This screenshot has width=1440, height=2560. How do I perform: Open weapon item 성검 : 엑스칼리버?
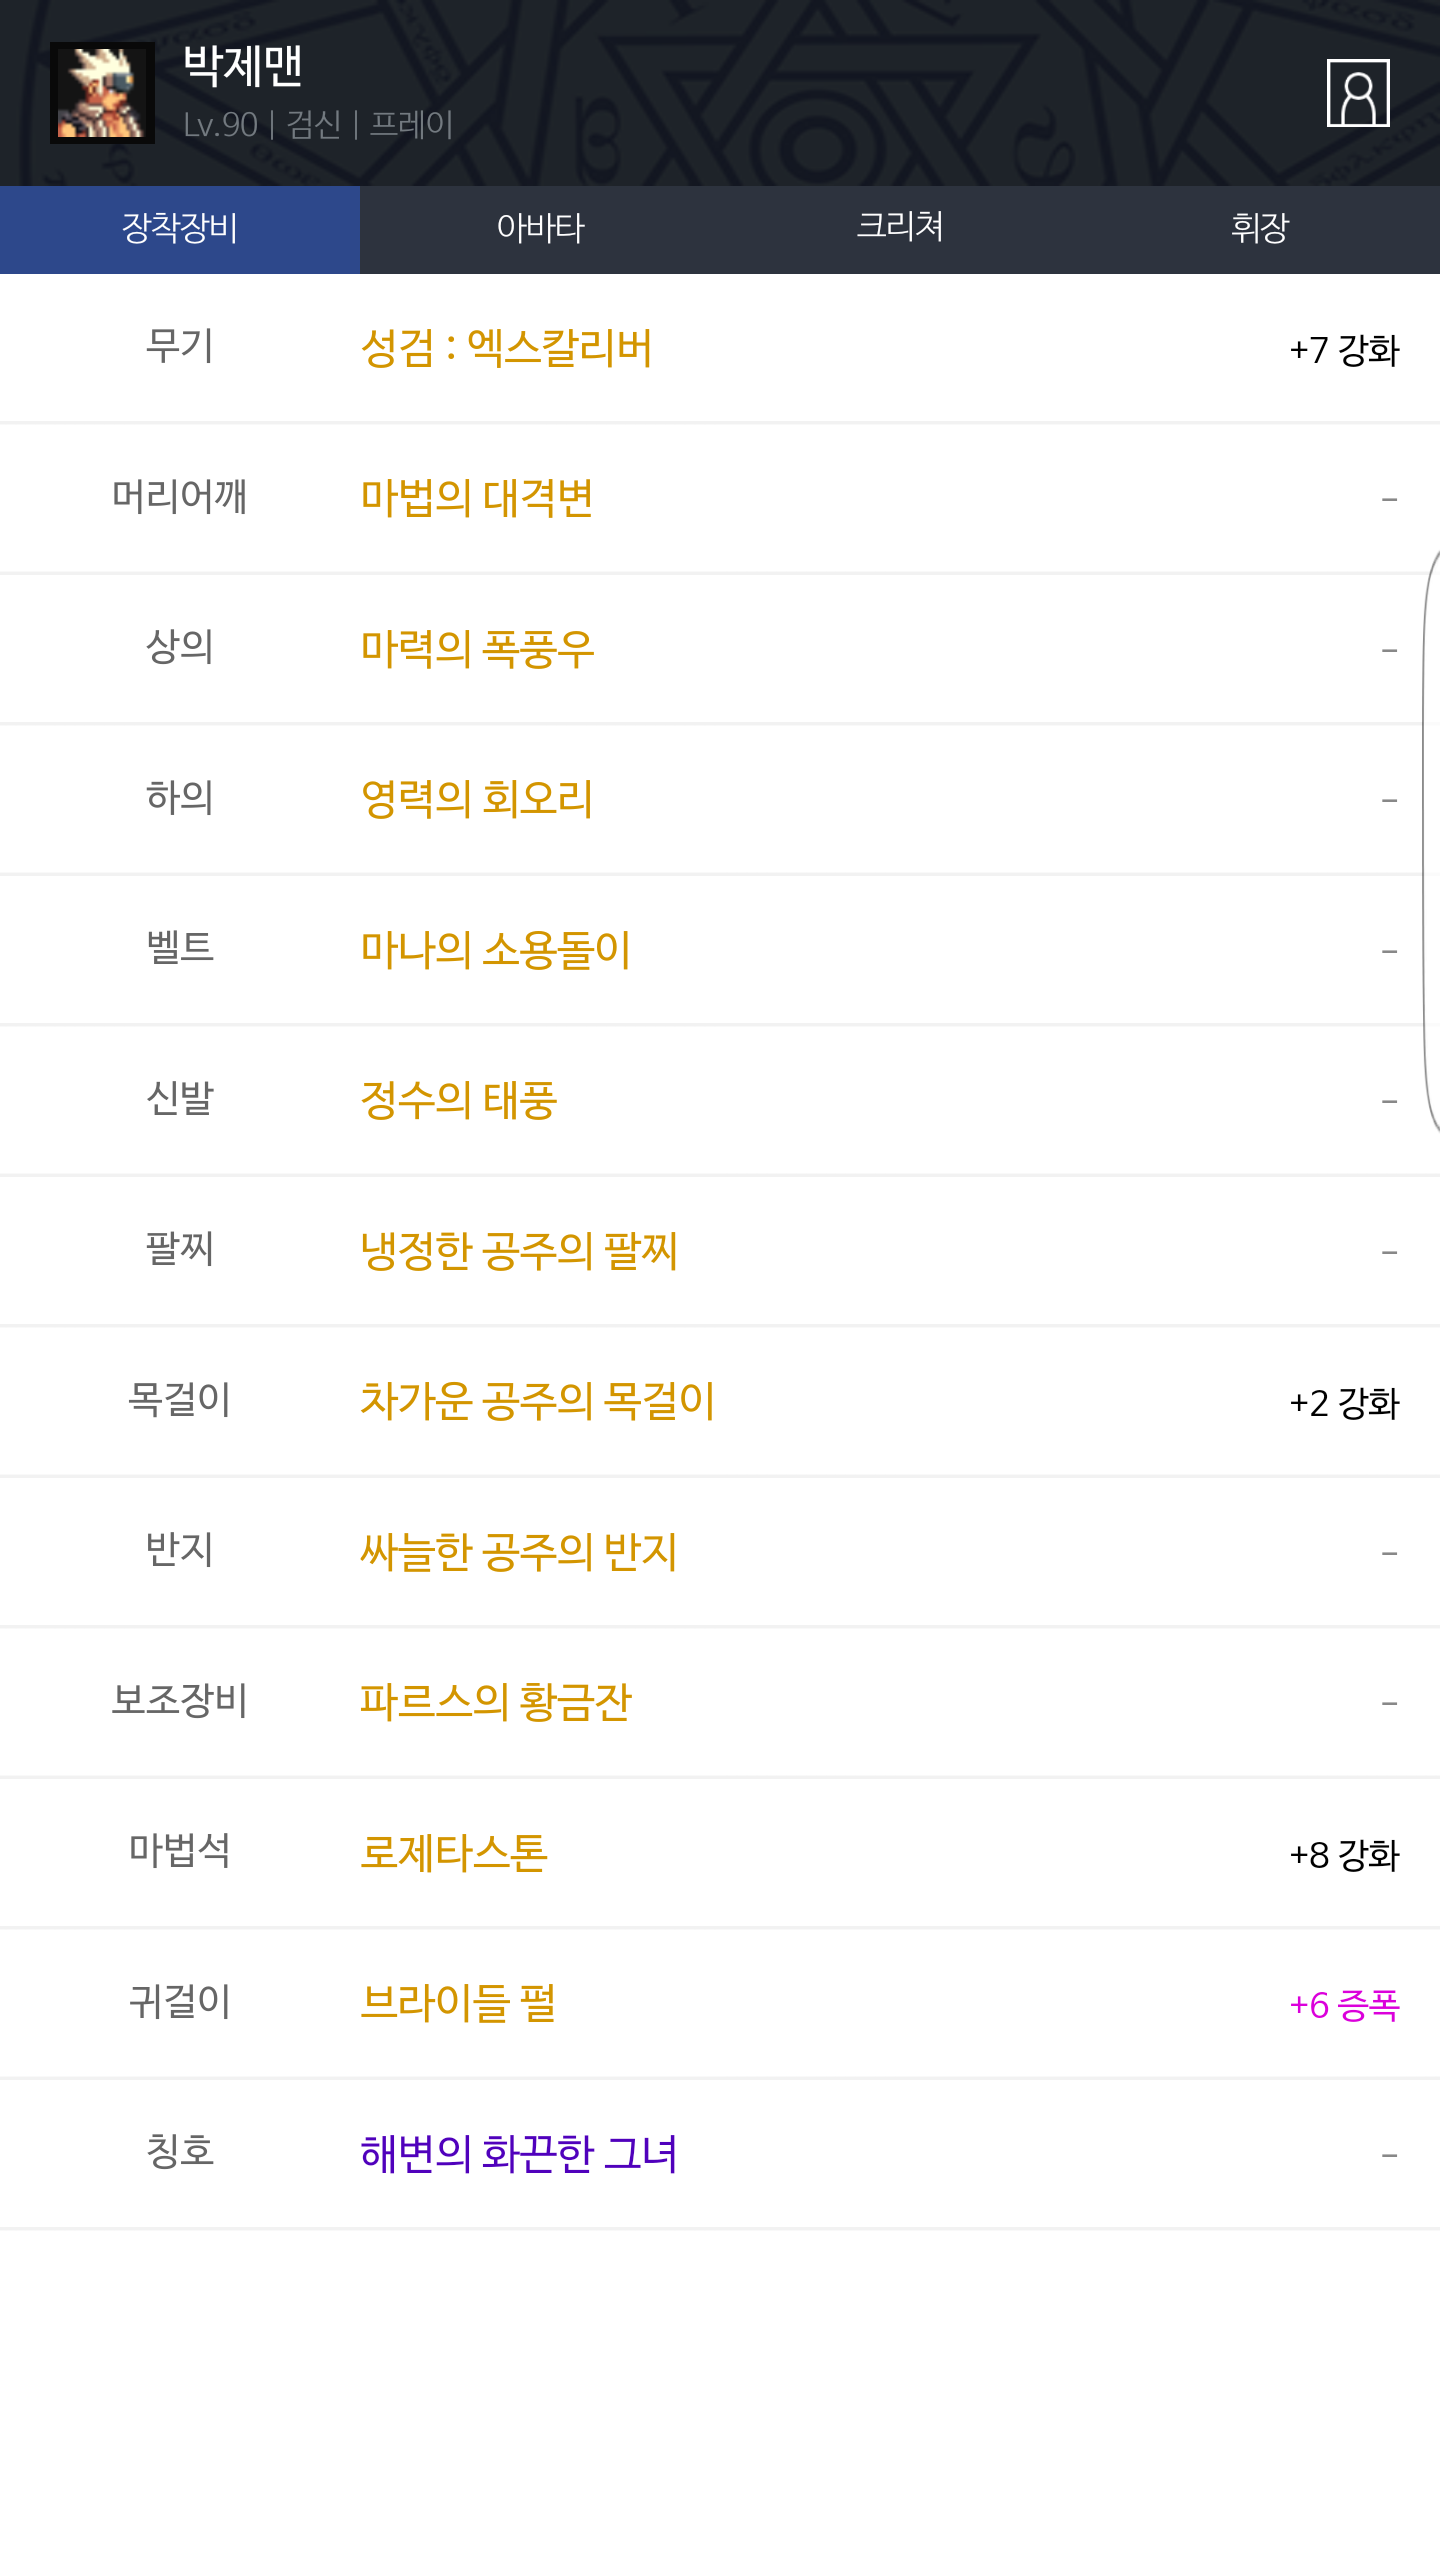506,349
